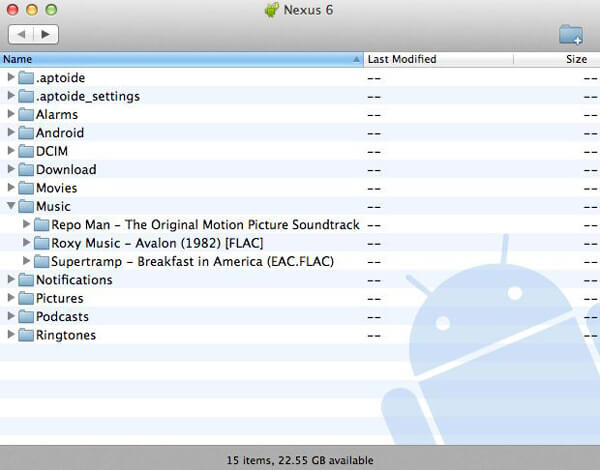Sort by the Name column header

point(180,59)
